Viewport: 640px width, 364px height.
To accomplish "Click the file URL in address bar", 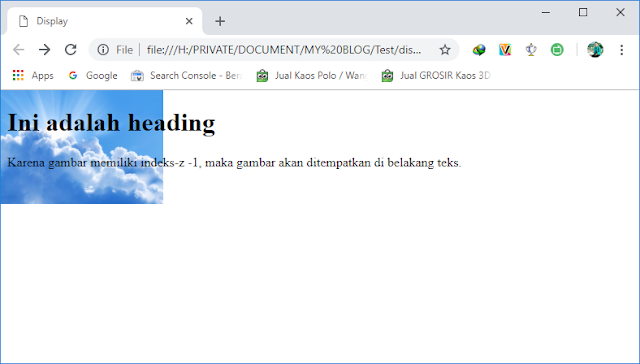I will tap(284, 50).
